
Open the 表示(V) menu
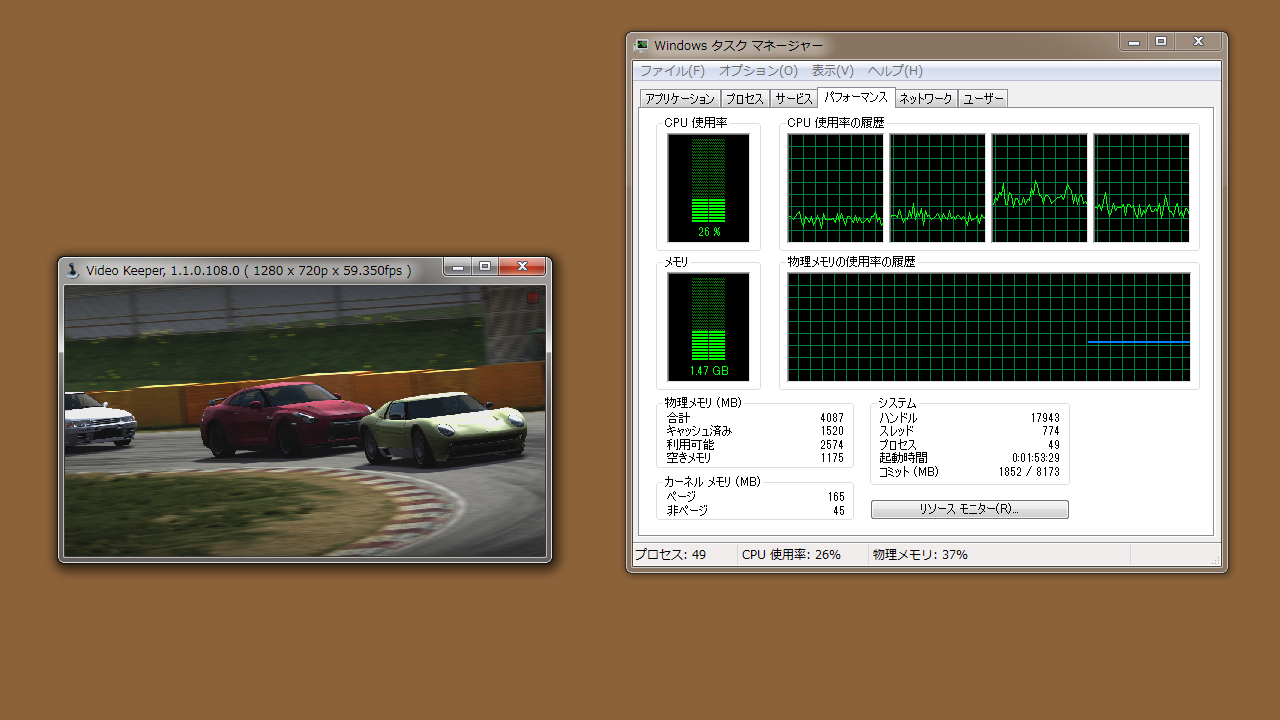click(x=832, y=71)
